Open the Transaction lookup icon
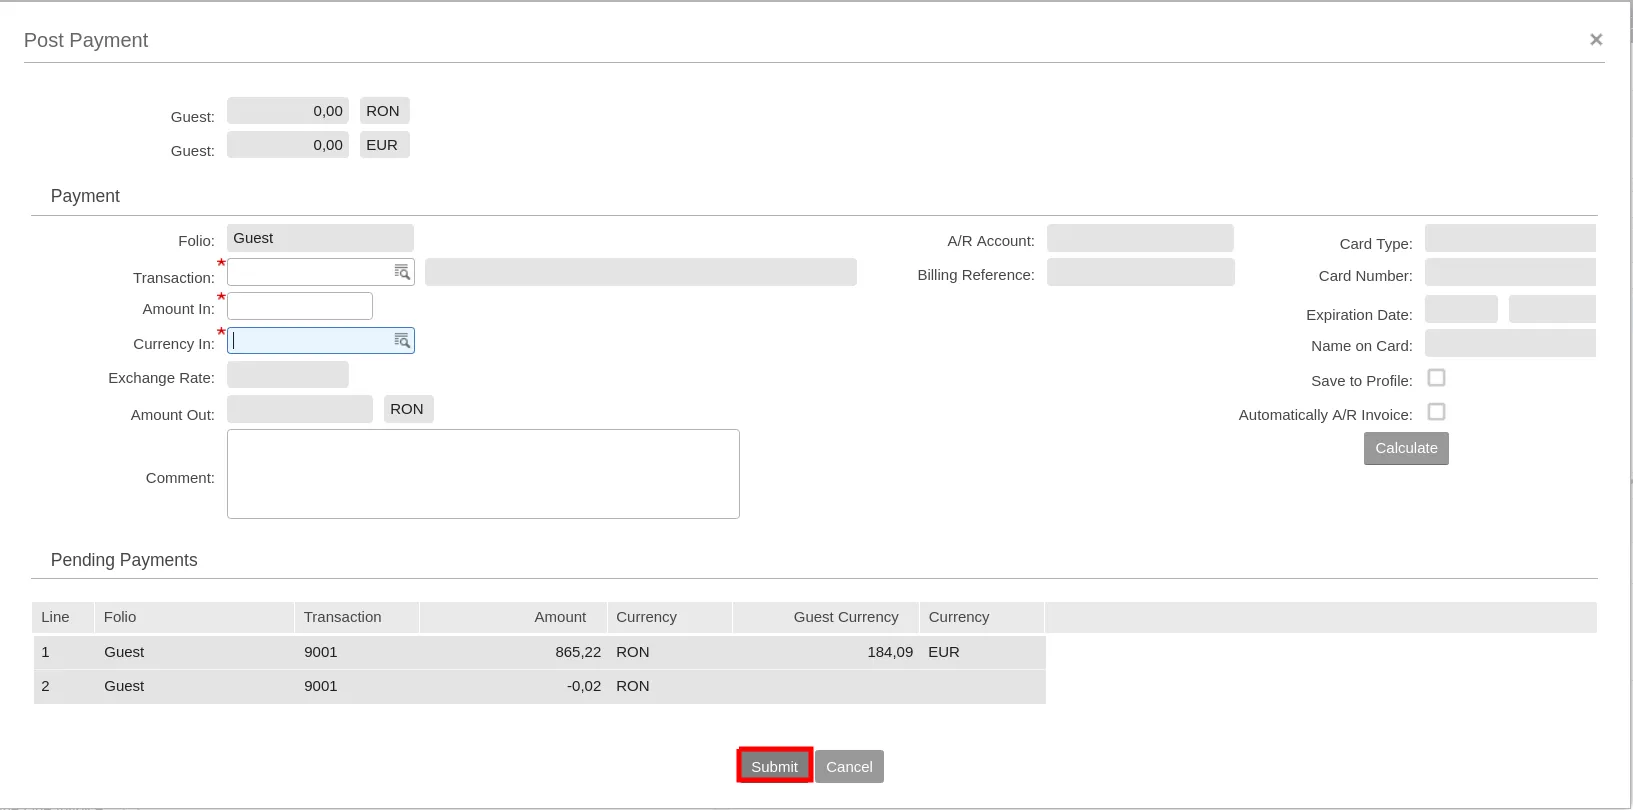Screen dimensions: 1633x810 click(402, 272)
